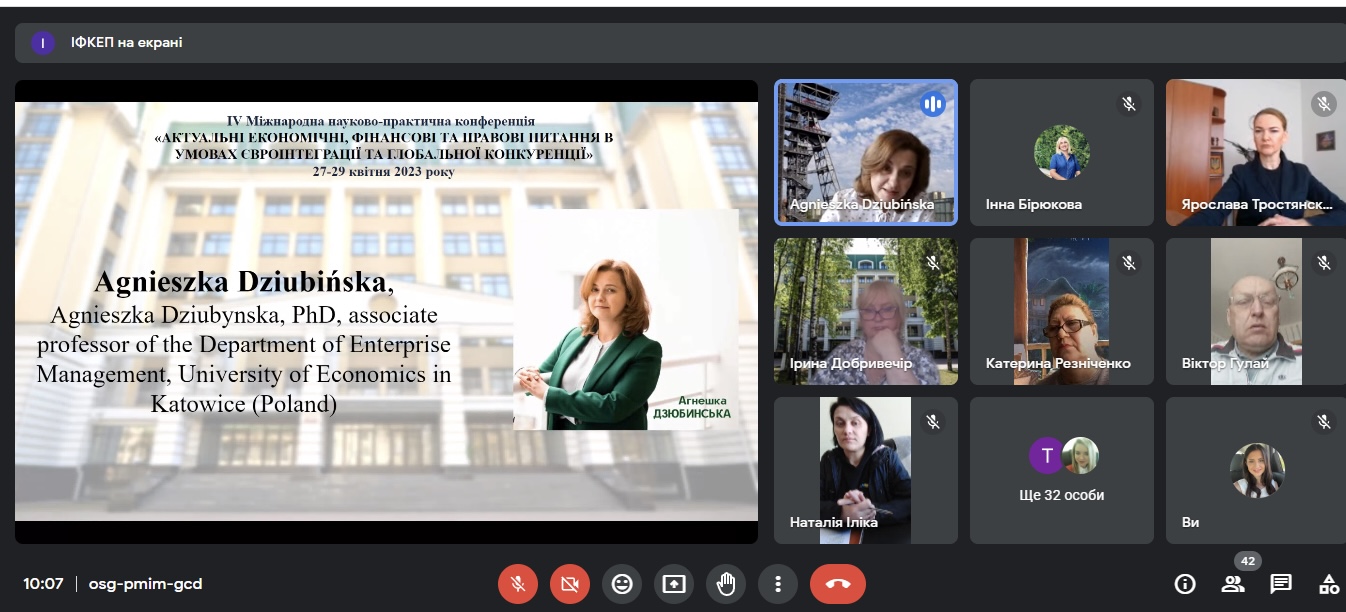The width and height of the screenshot is (1346, 612).
Task: Click the muted mic icon on Ірина Добривечір's tile
Action: pyautogui.click(x=933, y=262)
